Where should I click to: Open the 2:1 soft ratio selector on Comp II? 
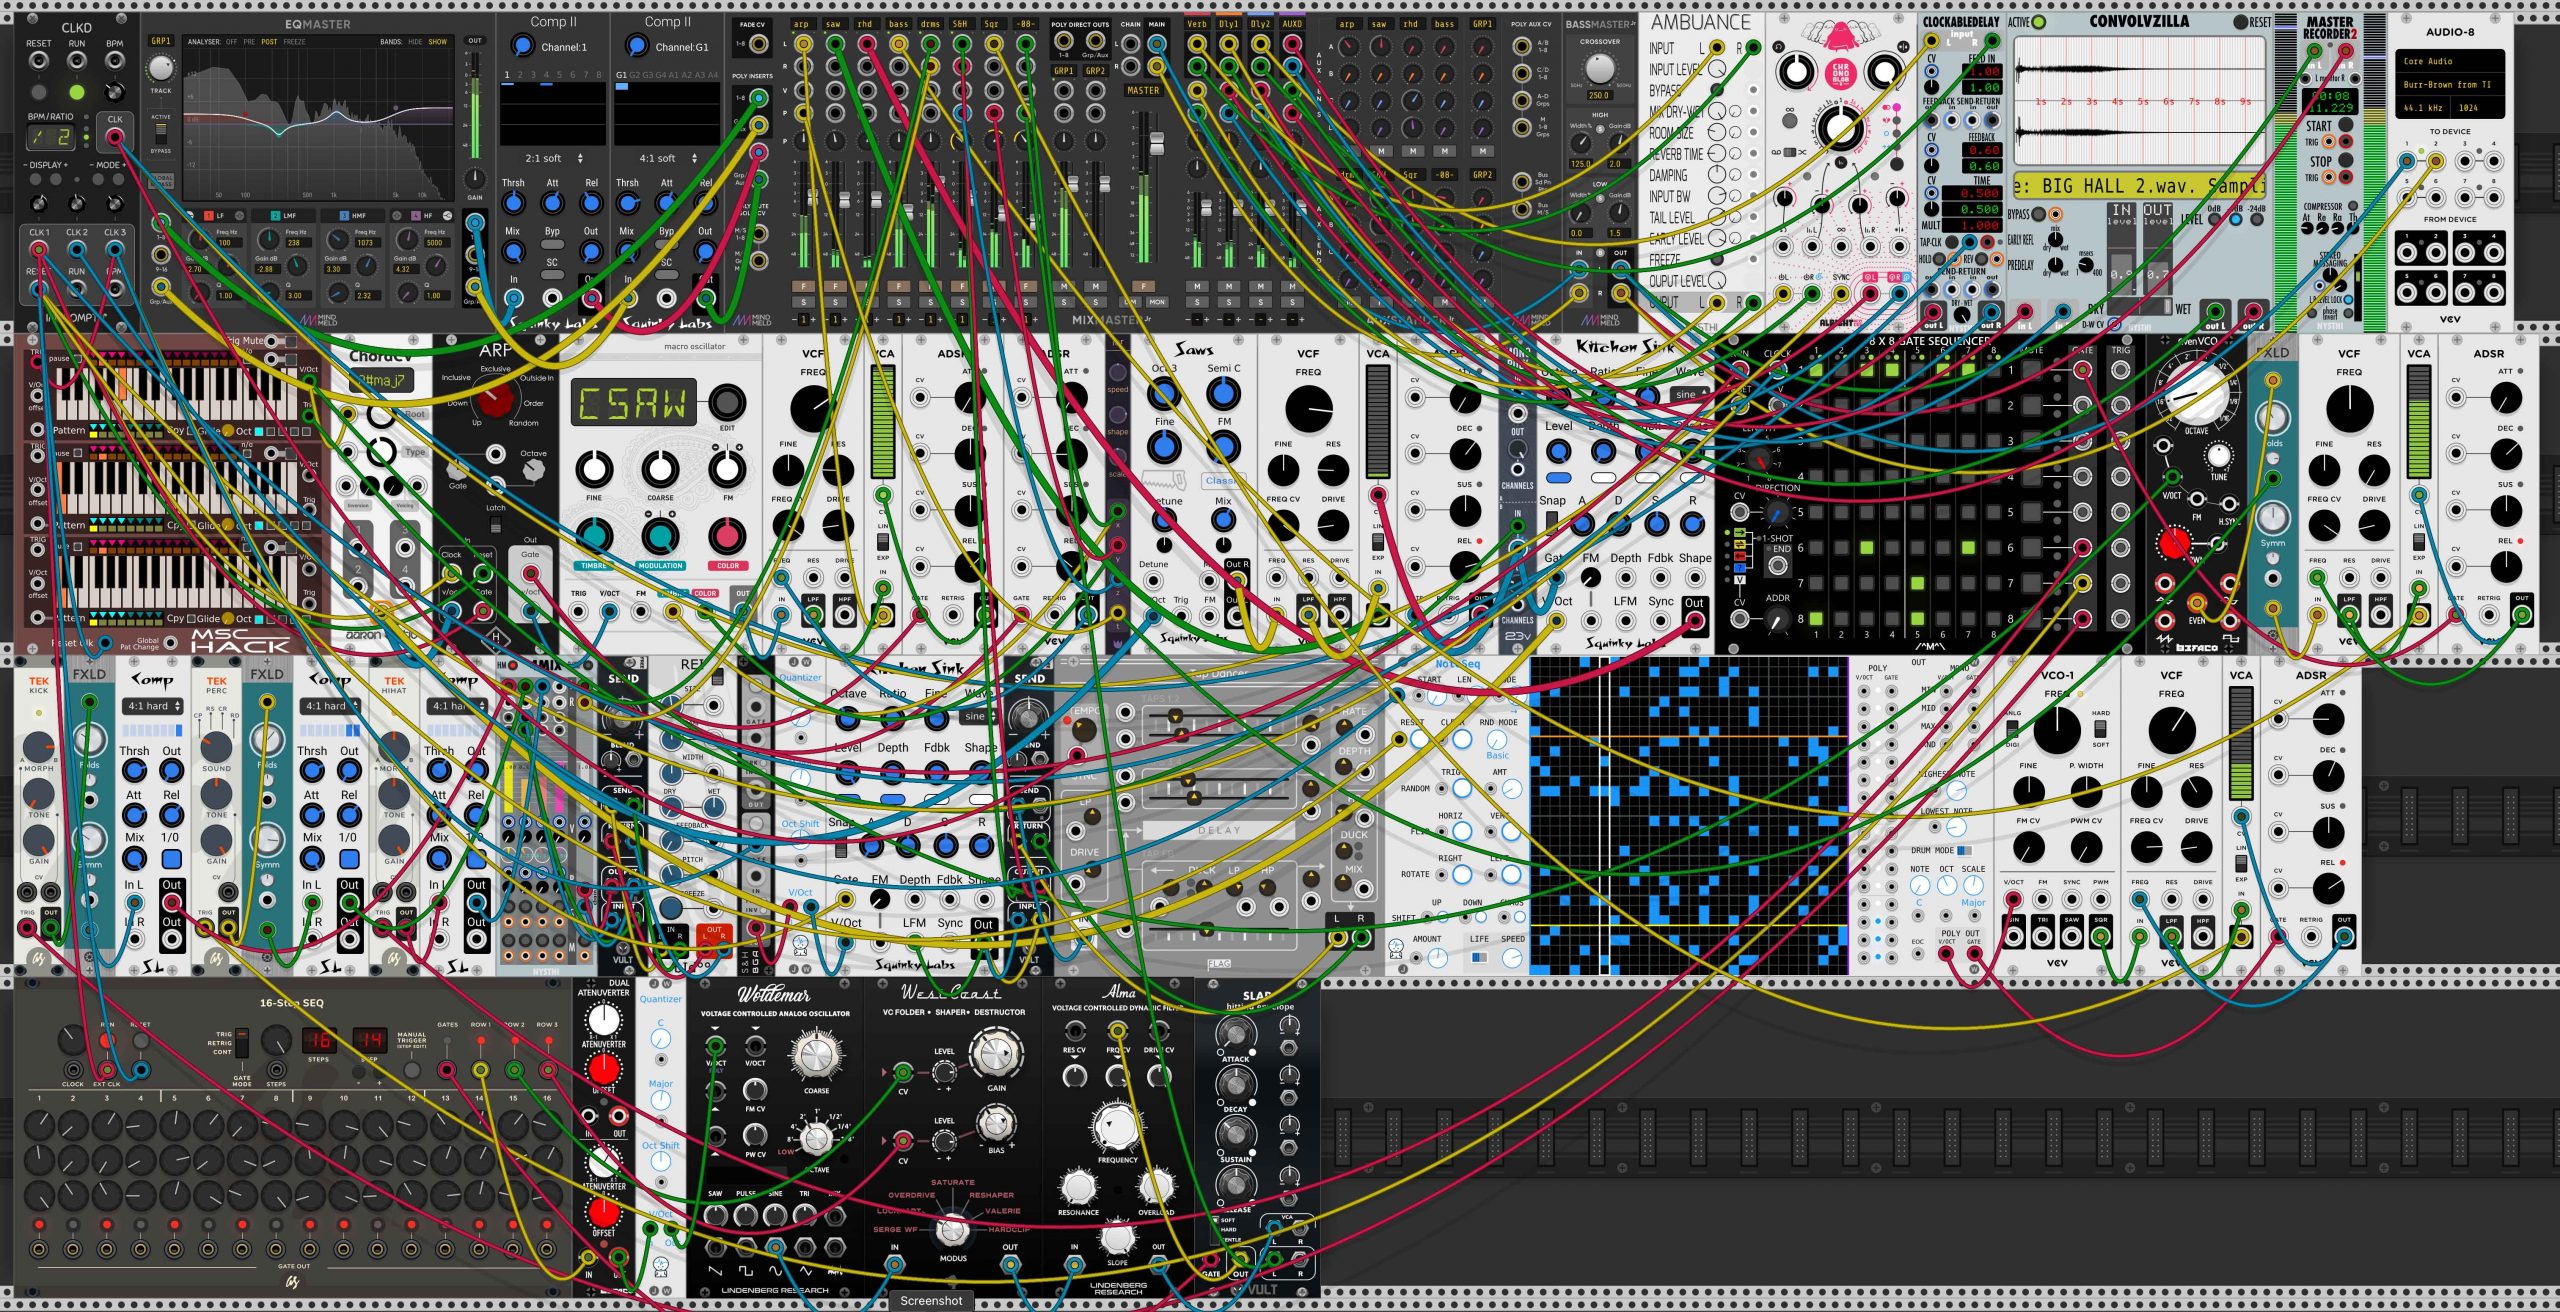pos(553,158)
